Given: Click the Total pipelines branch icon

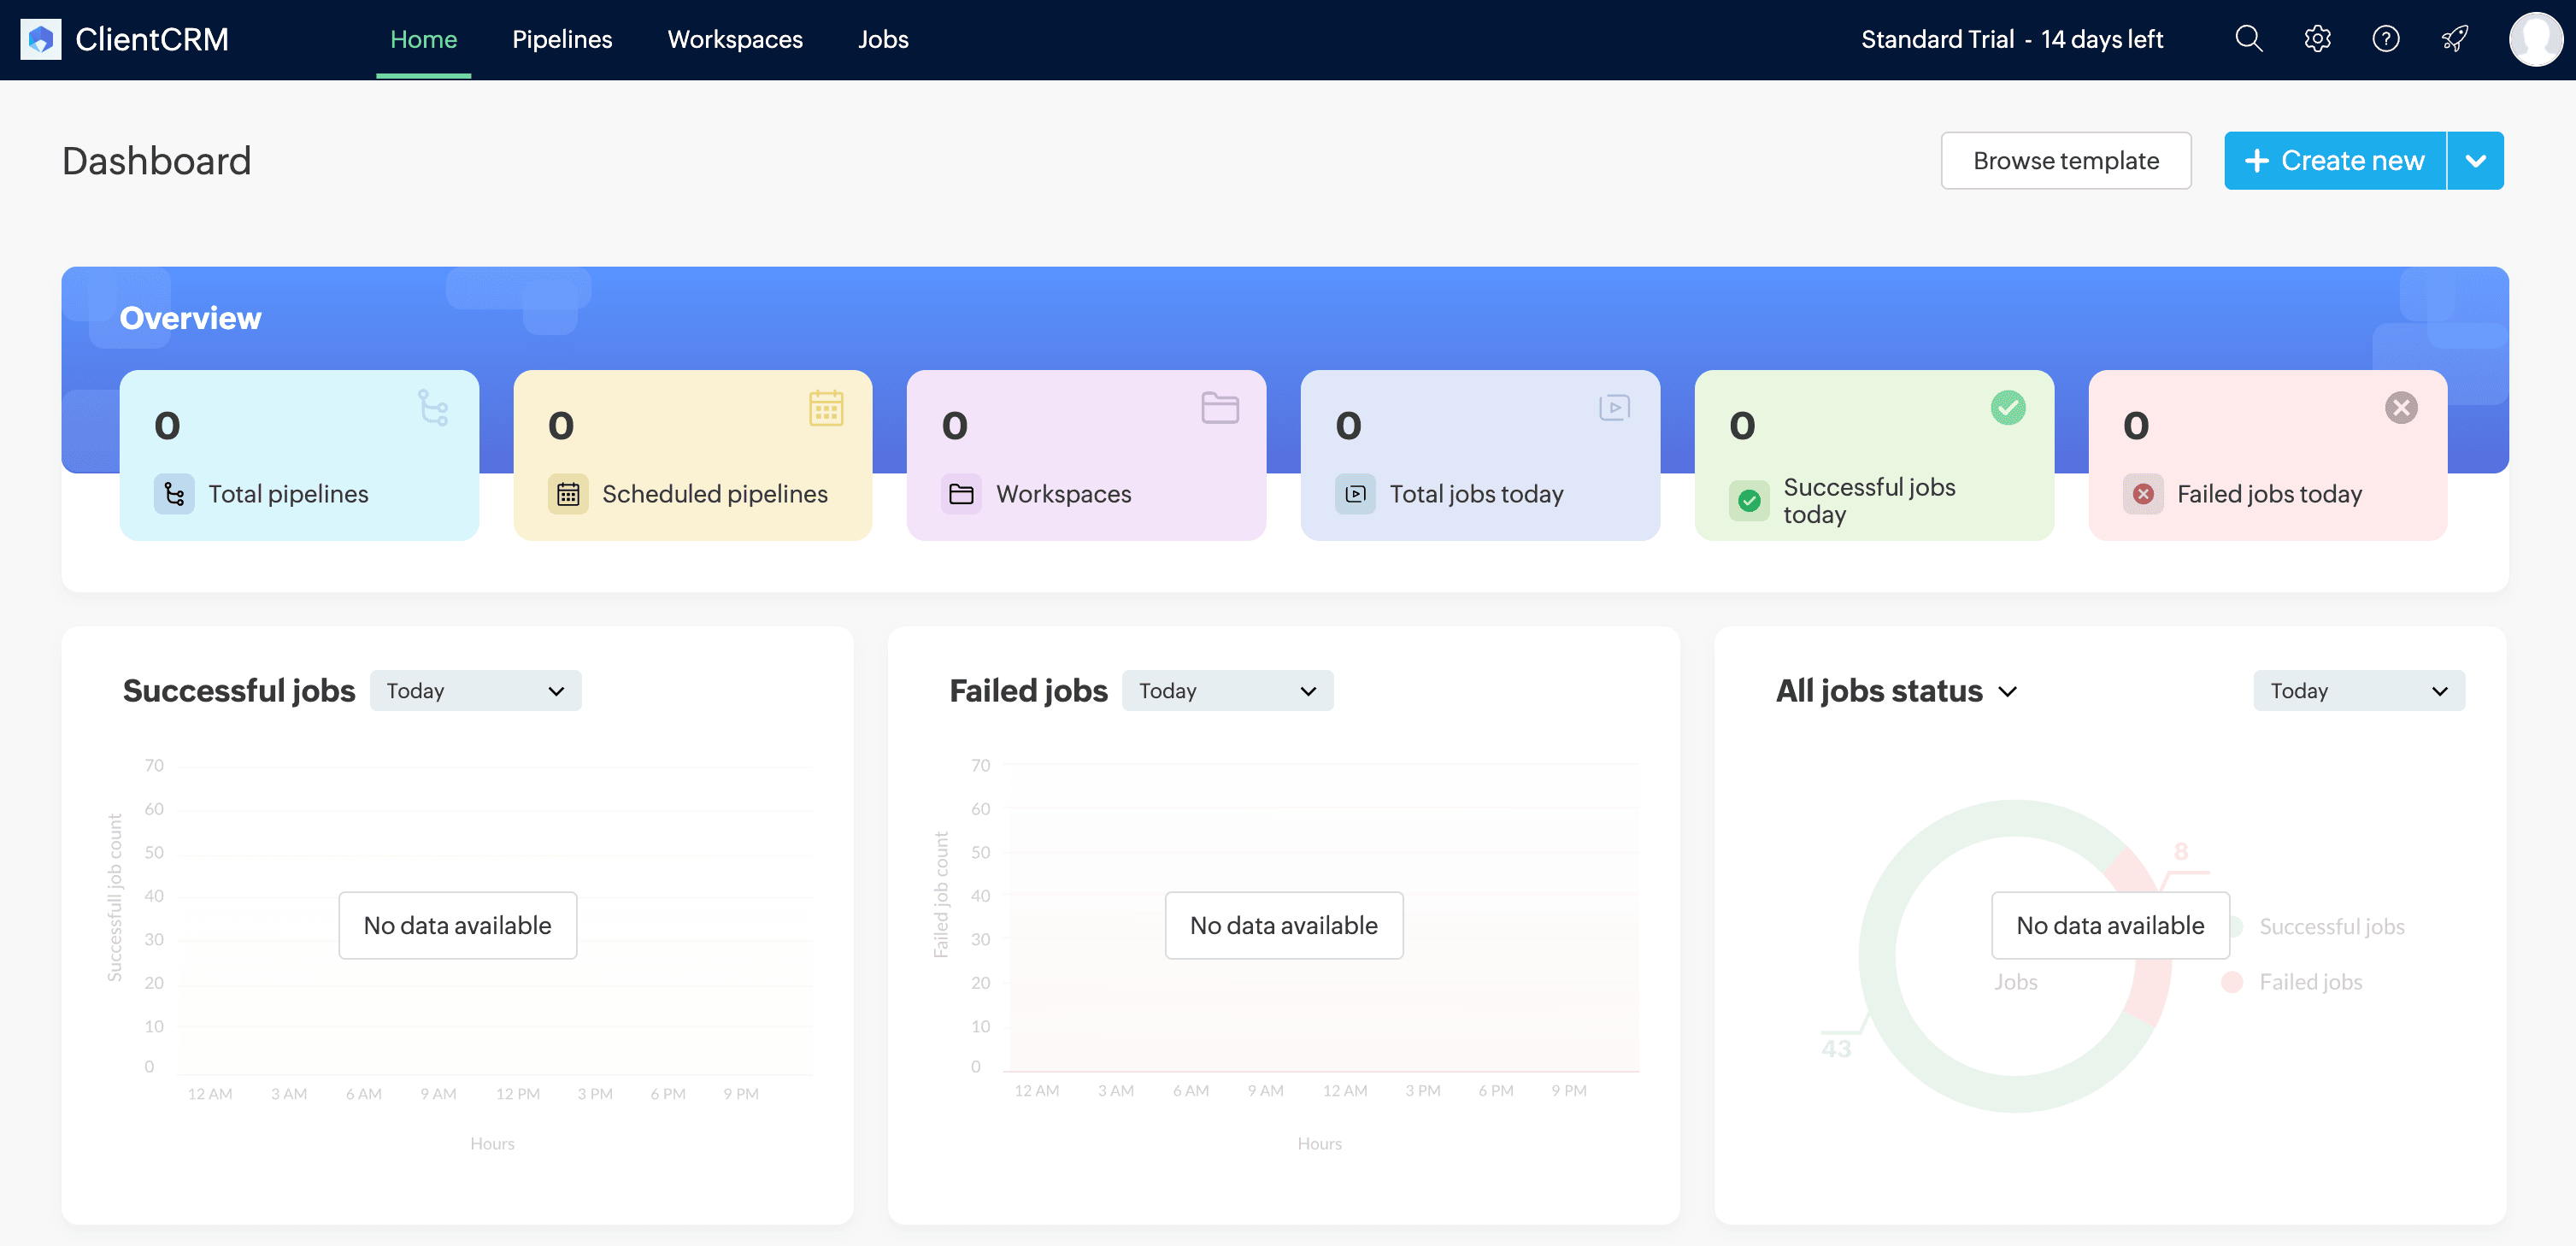Looking at the screenshot, I should pyautogui.click(x=174, y=494).
